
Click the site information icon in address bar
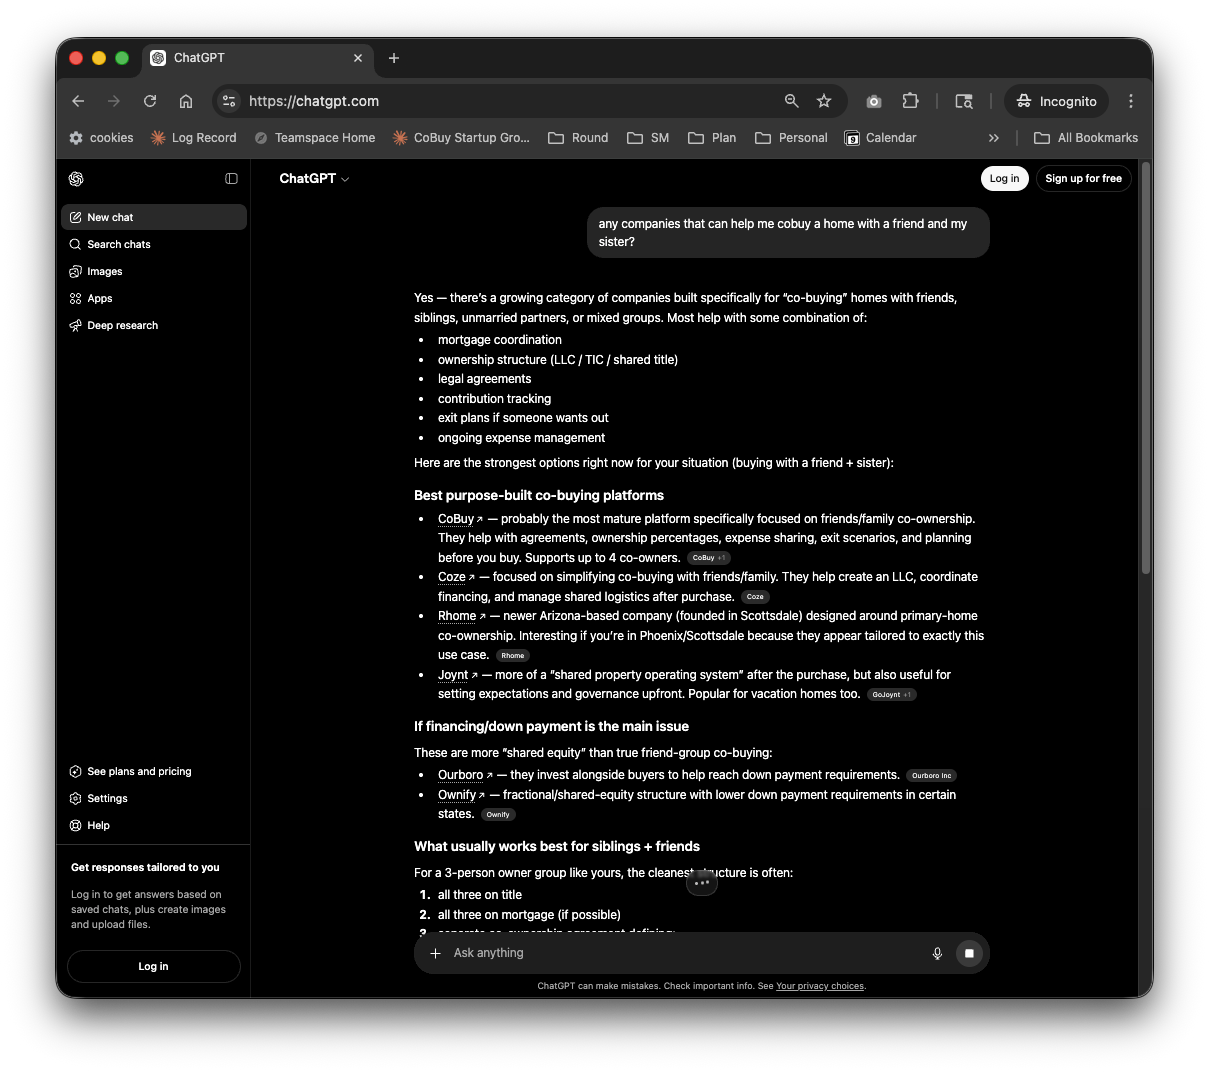point(229,101)
